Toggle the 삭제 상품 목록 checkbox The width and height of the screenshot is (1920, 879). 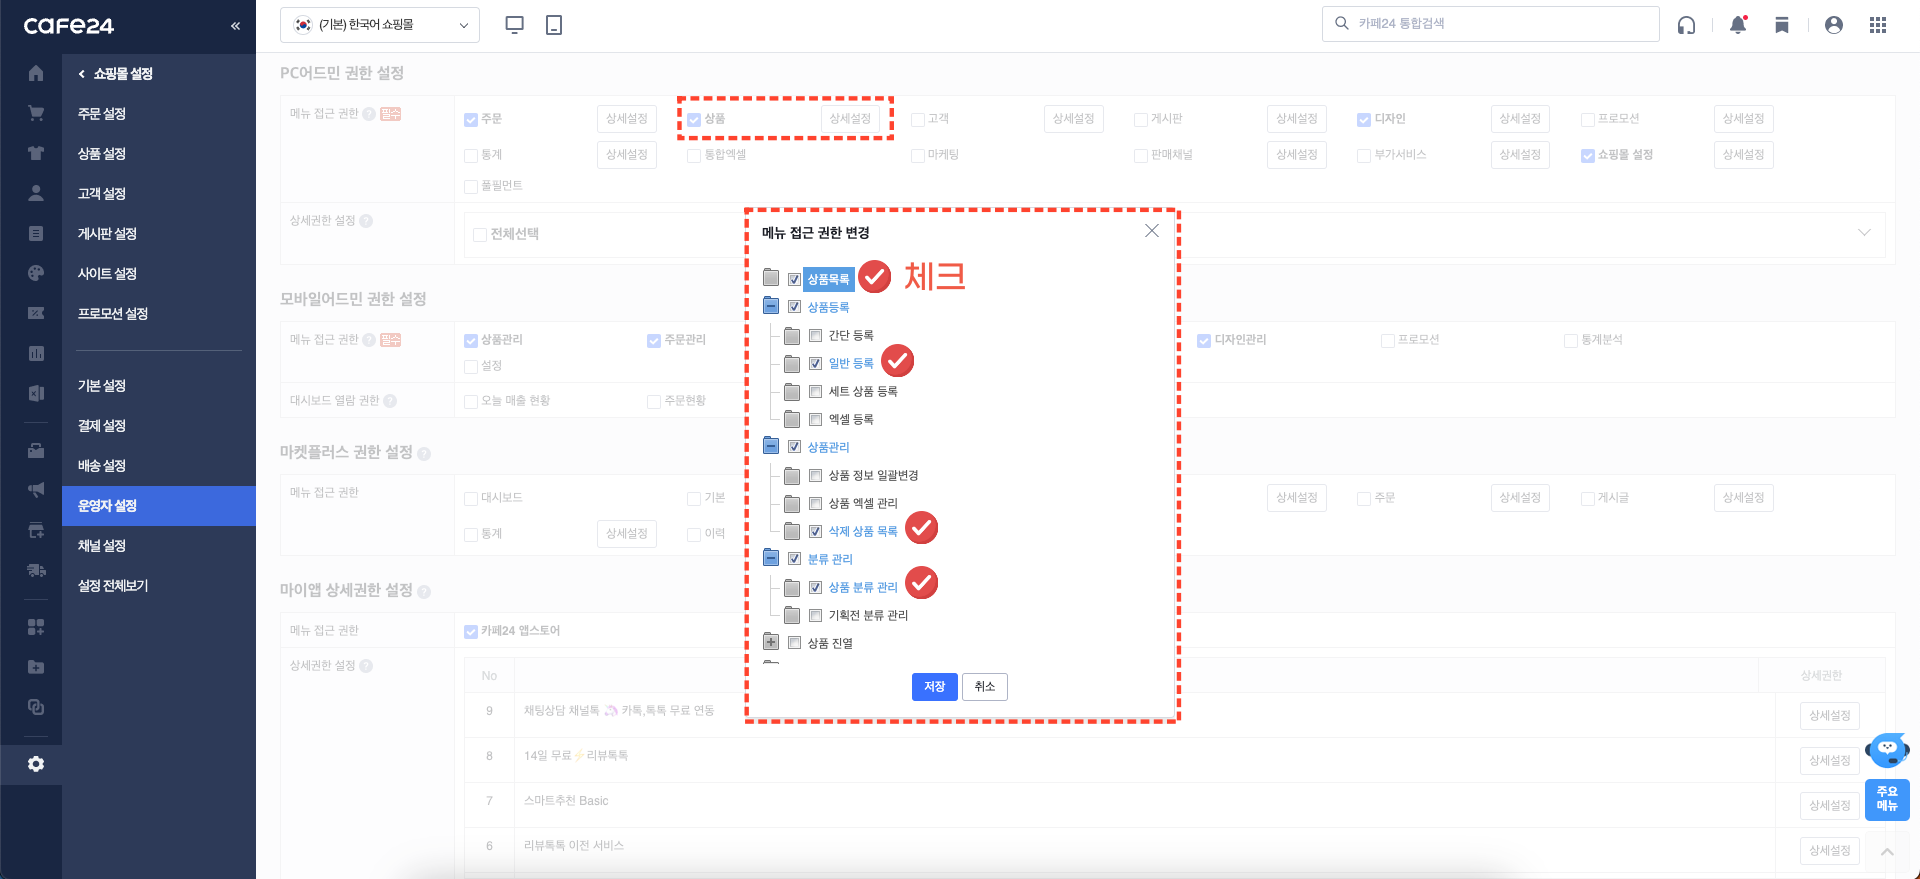tap(815, 532)
